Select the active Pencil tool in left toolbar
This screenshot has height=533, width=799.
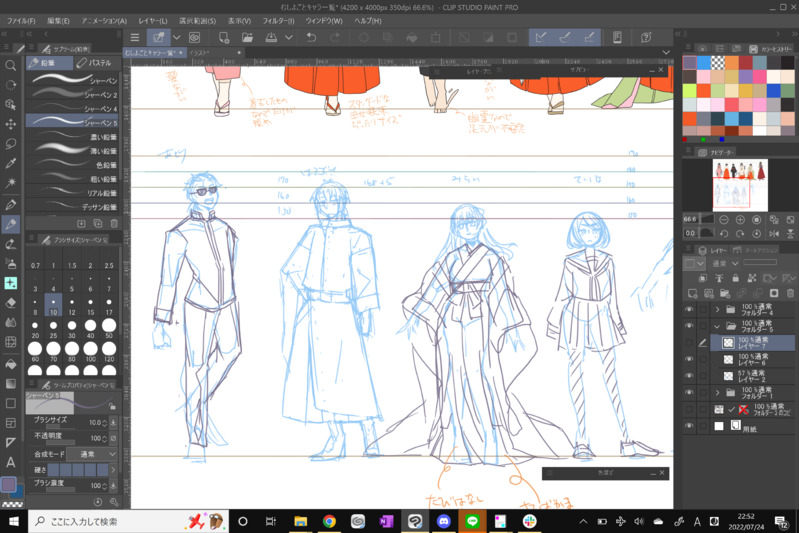(10, 224)
